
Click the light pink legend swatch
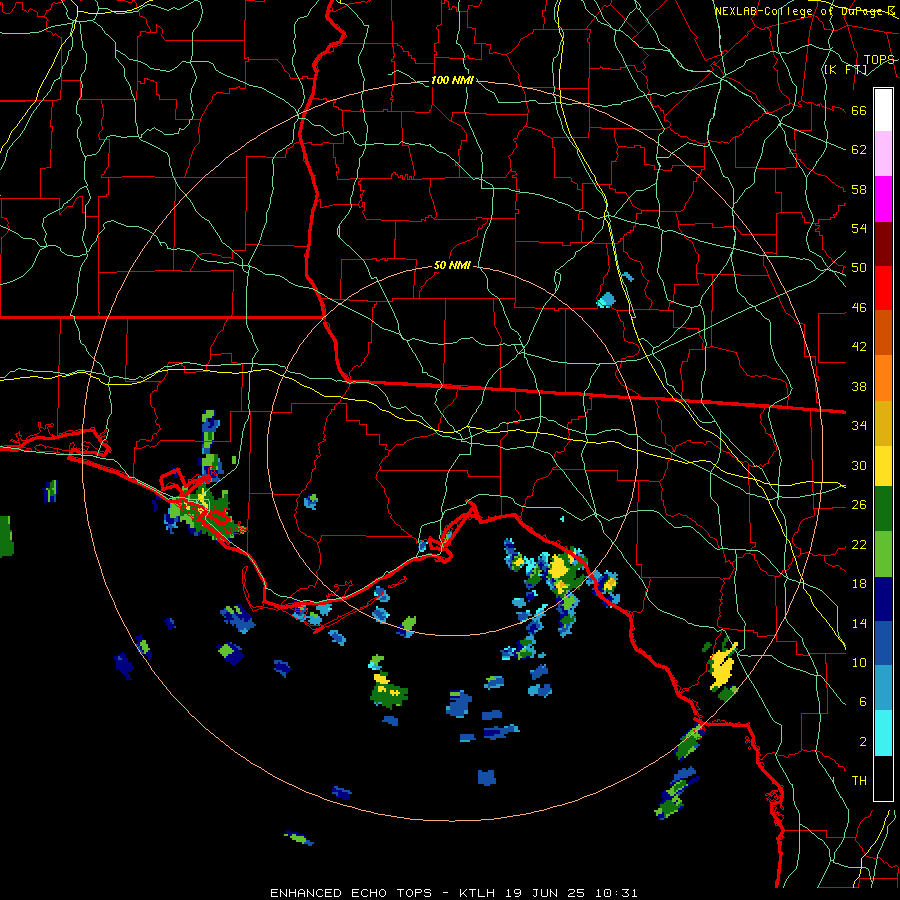point(883,154)
